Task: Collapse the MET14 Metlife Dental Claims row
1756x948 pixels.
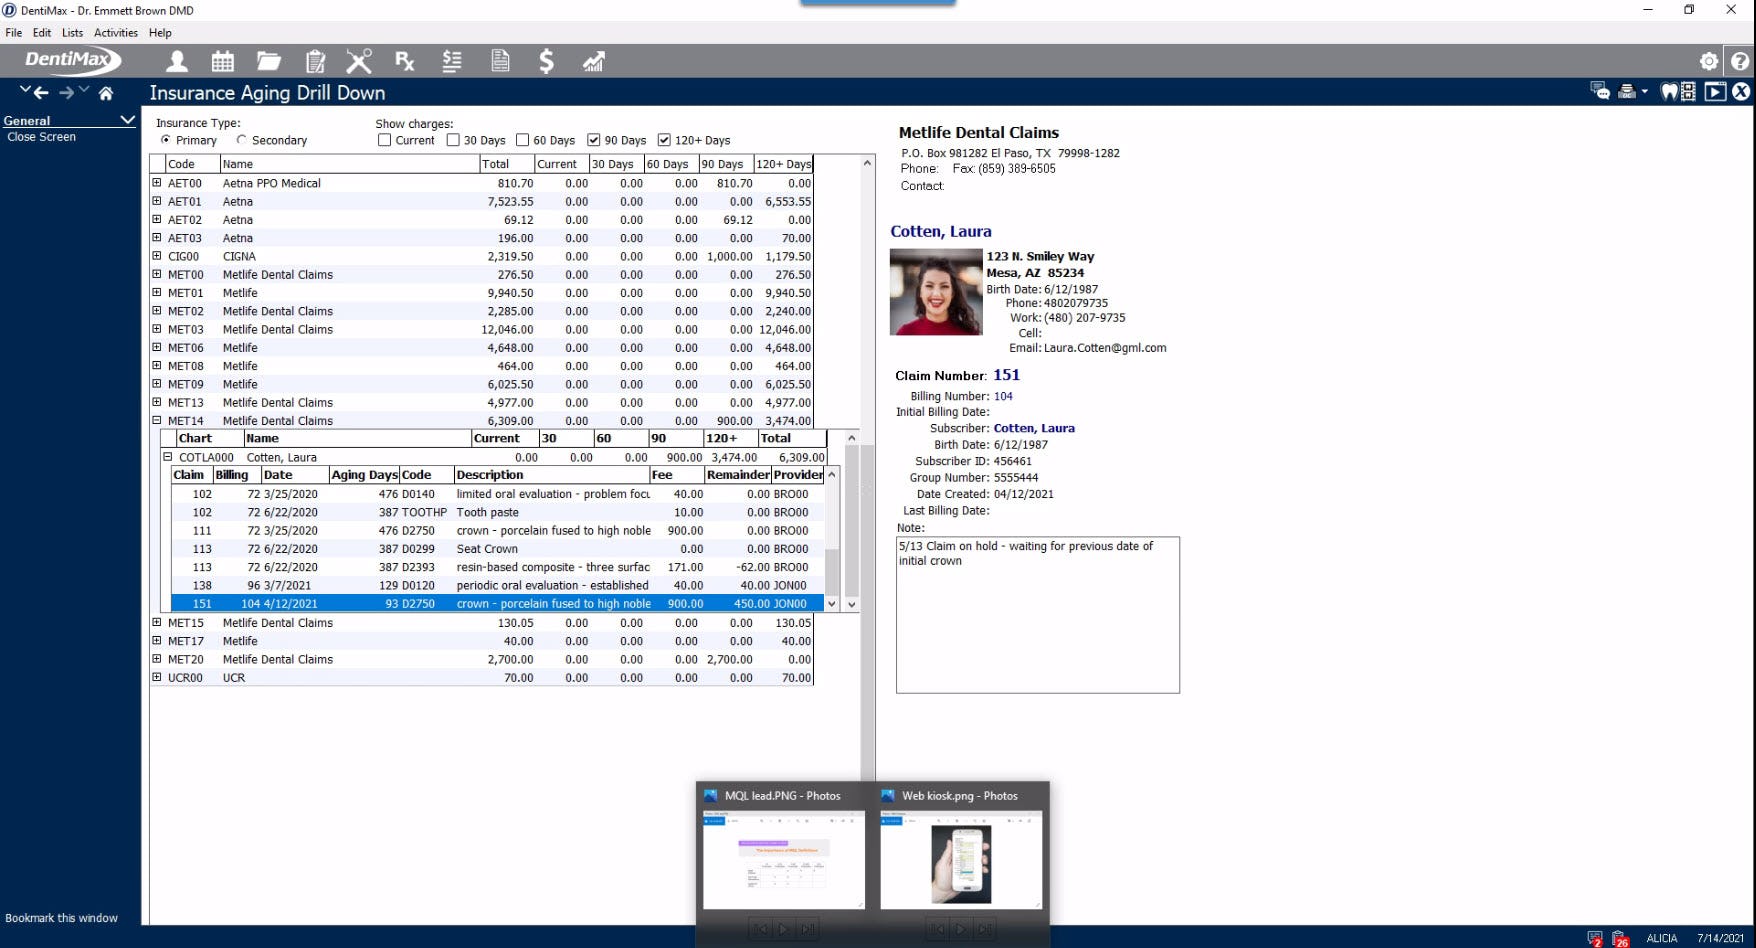Action: coord(157,420)
